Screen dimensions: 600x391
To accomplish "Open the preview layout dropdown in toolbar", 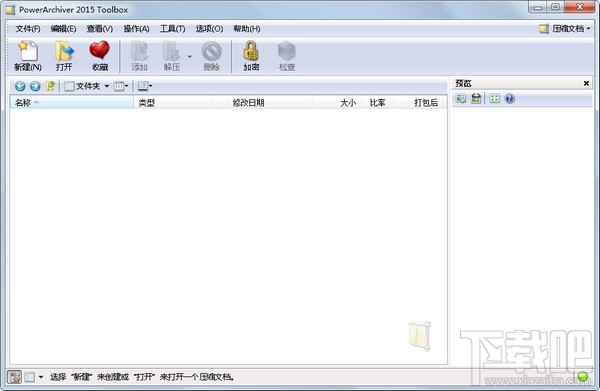I will (145, 86).
